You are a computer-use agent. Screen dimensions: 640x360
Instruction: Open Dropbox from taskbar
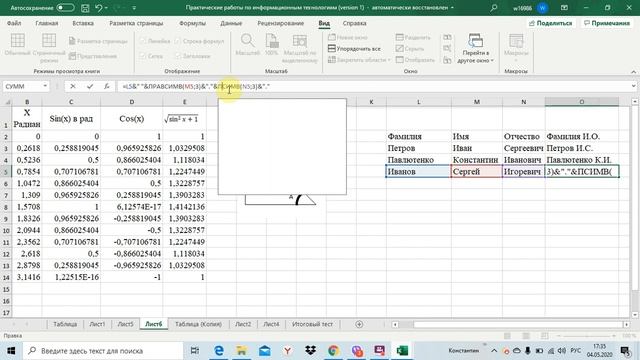click(x=311, y=351)
